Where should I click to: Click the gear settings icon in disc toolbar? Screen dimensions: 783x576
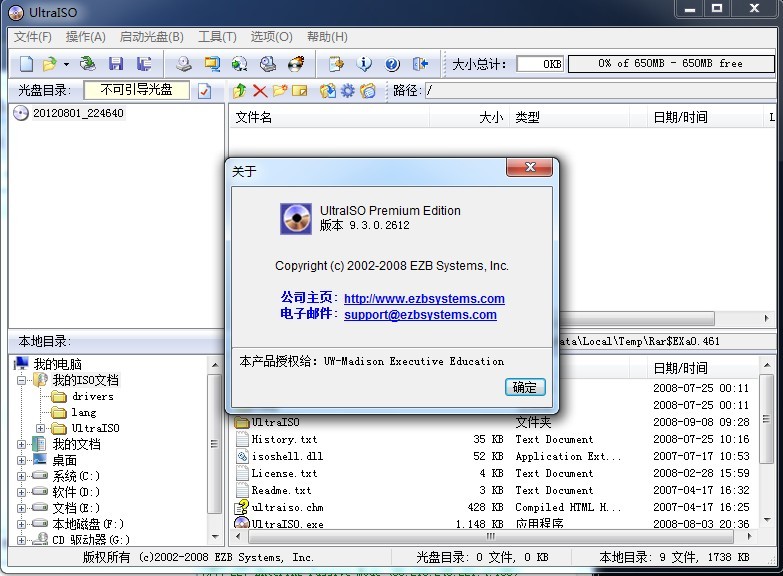(x=347, y=91)
